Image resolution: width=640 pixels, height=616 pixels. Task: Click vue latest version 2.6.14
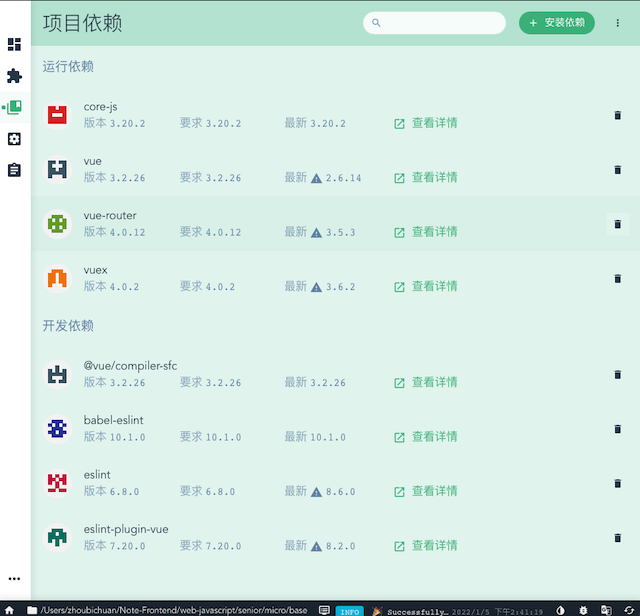(x=343, y=178)
